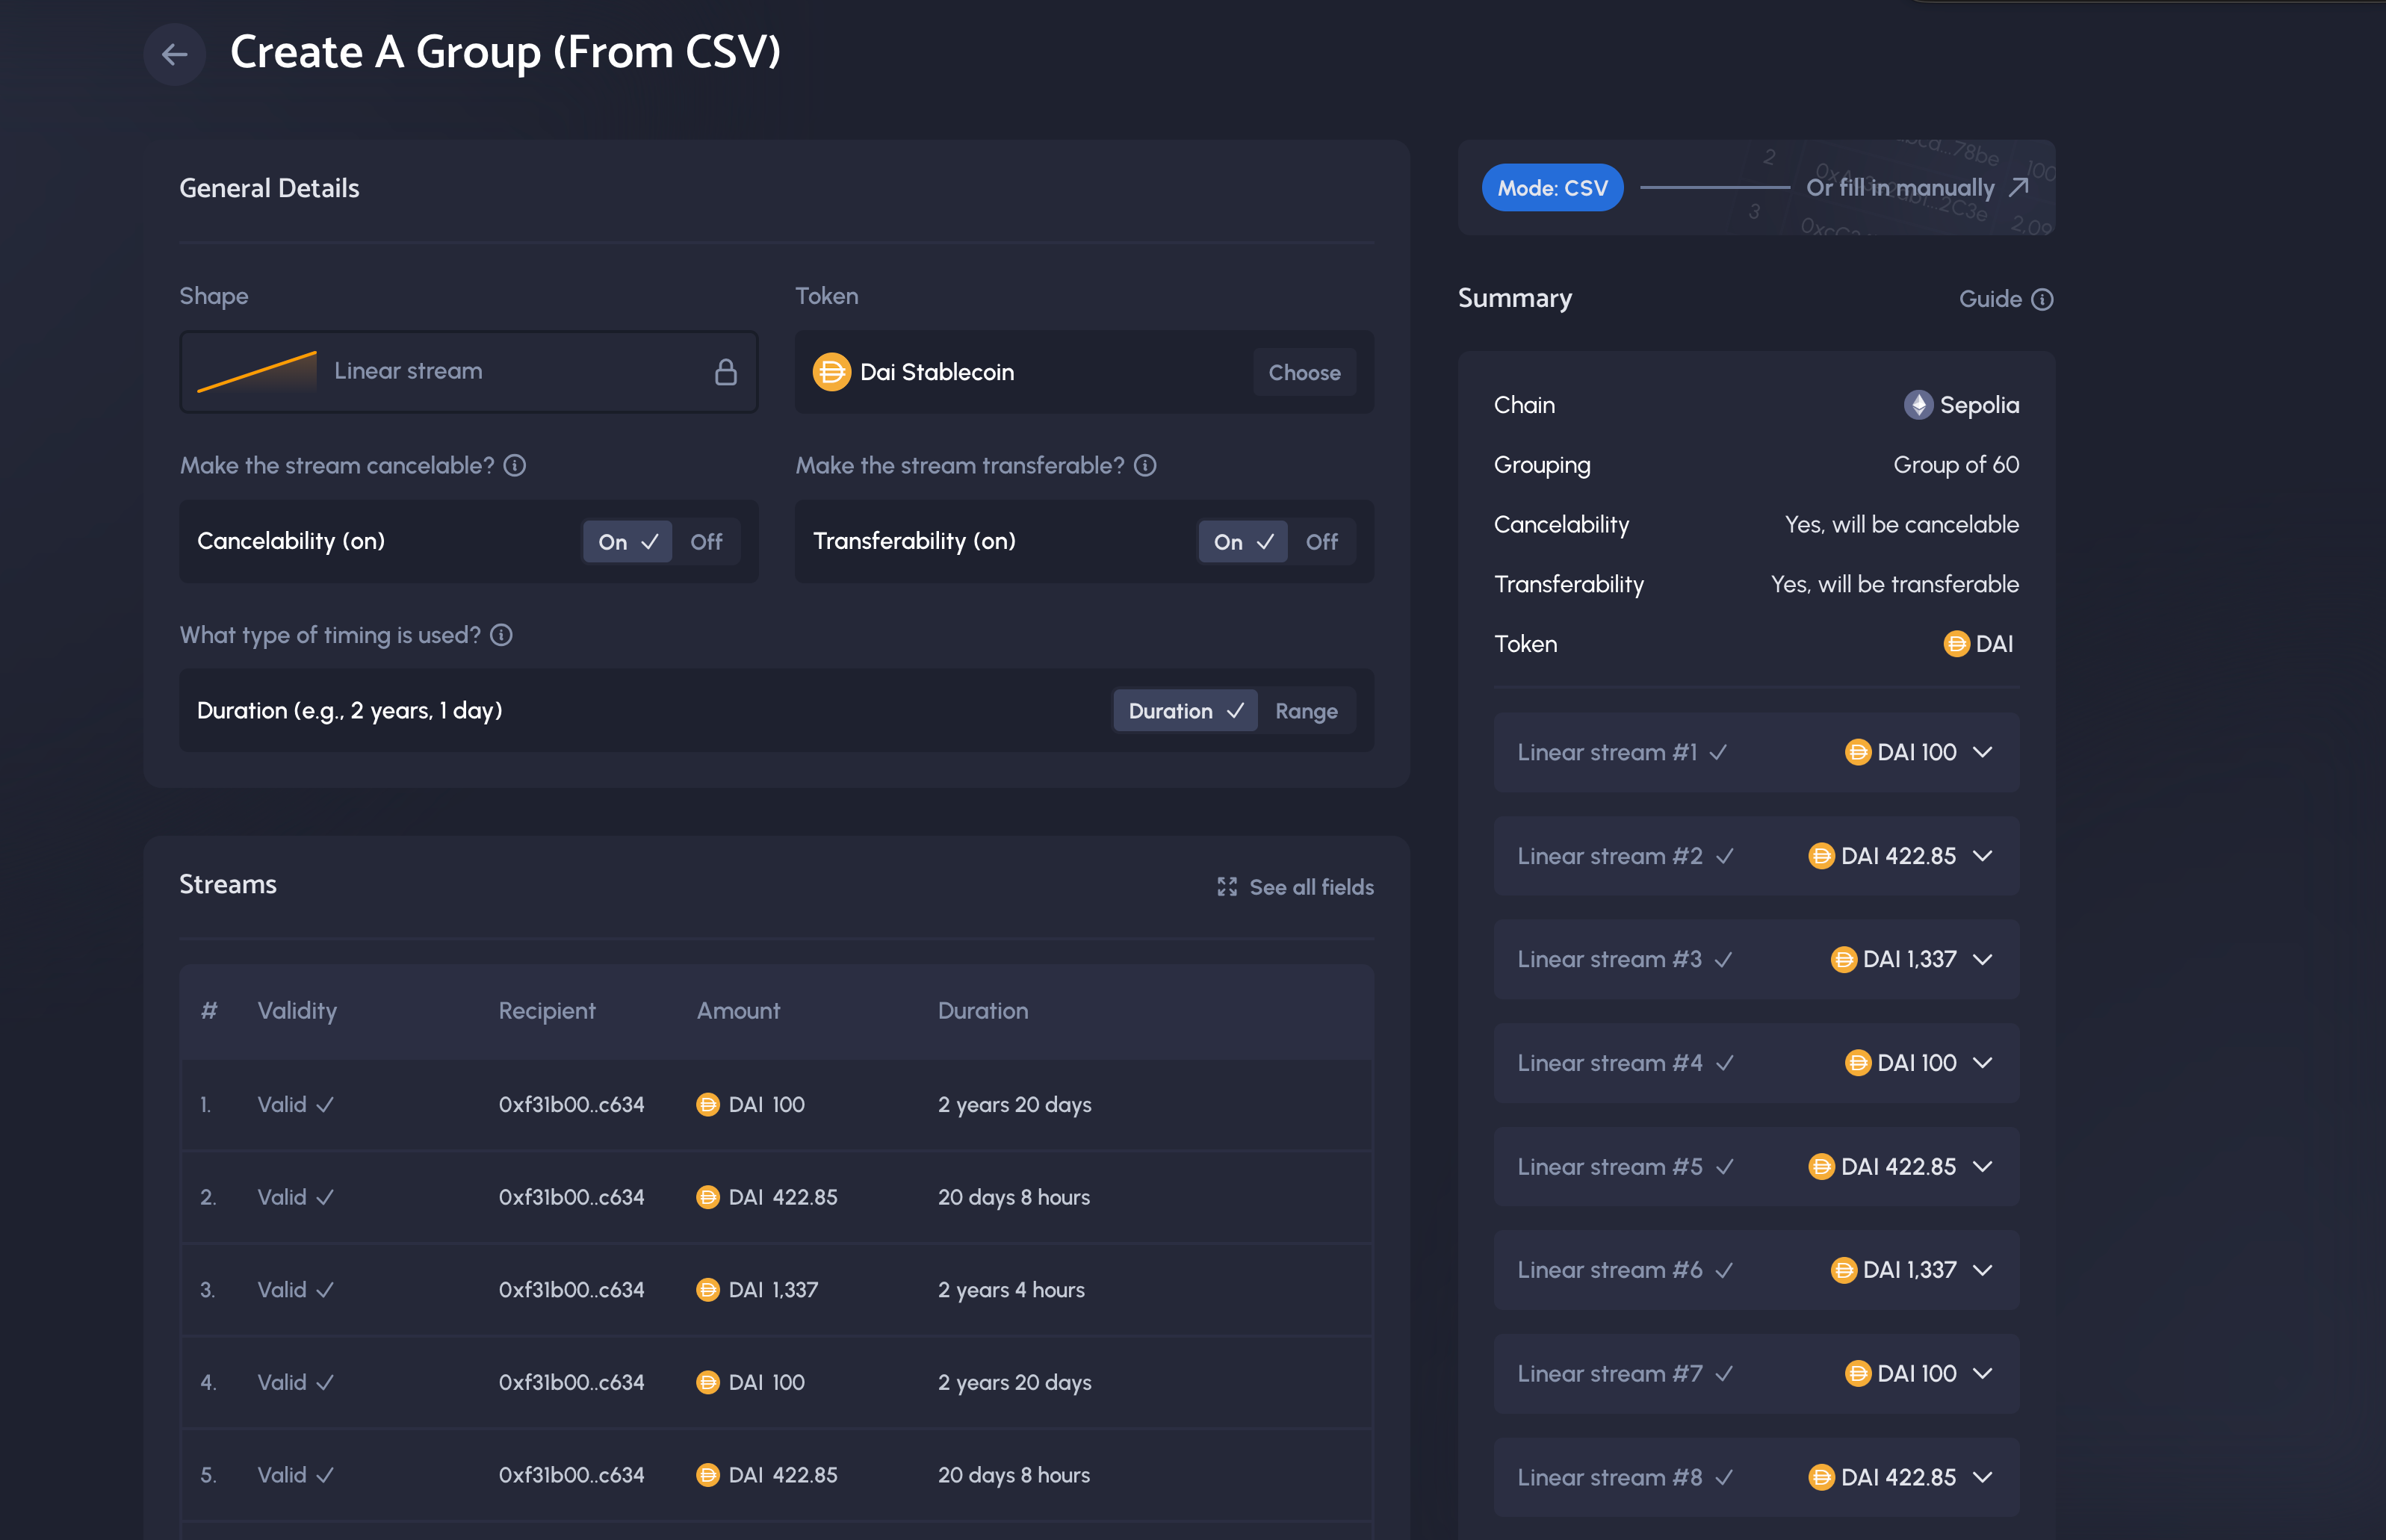Click the Dai Stablecoin token icon

833,370
